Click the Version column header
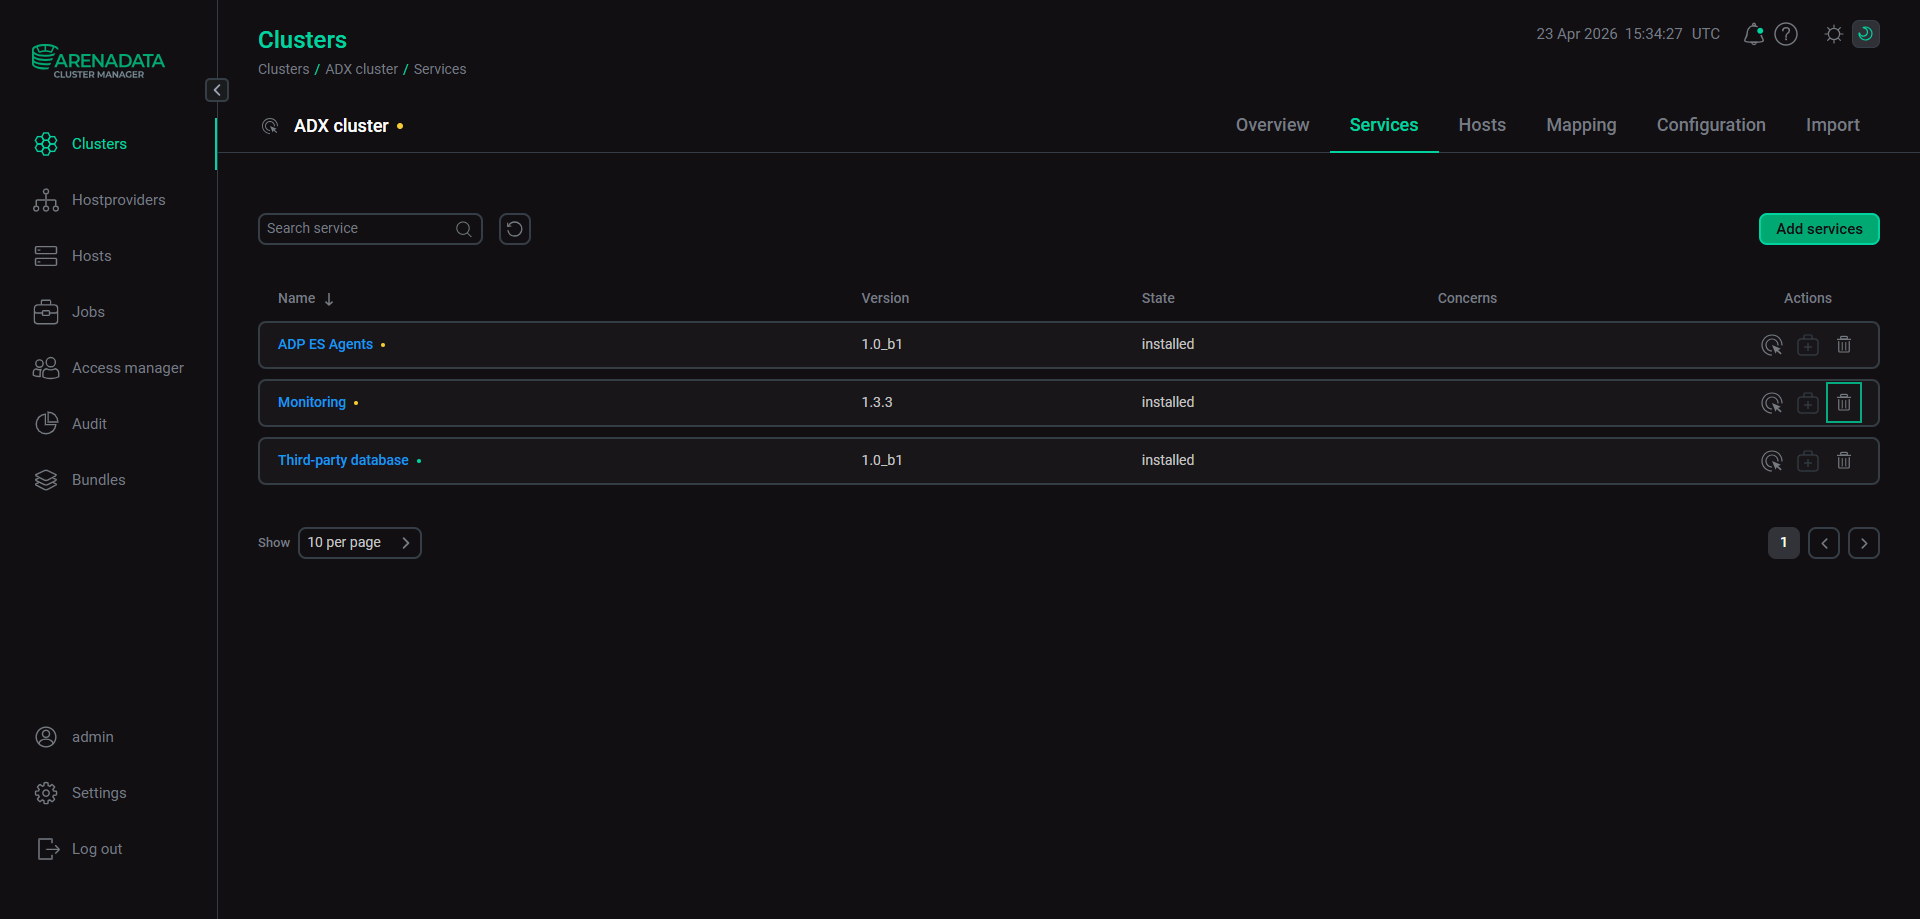This screenshot has width=1920, height=919. pos(885,298)
